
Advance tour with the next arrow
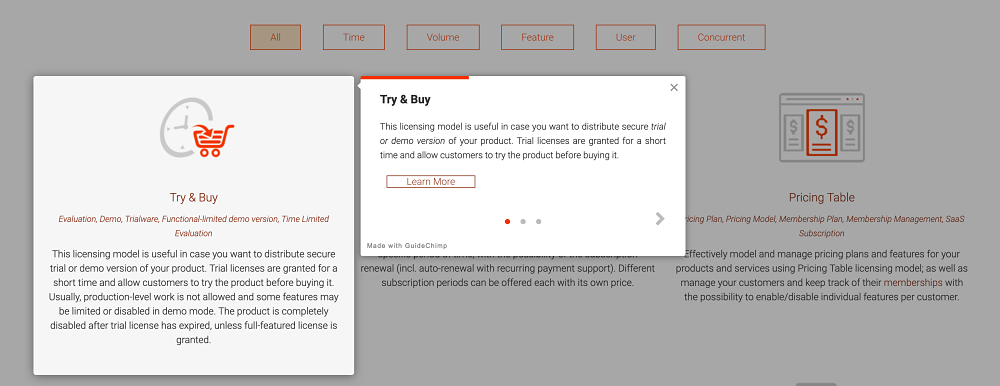[660, 219]
